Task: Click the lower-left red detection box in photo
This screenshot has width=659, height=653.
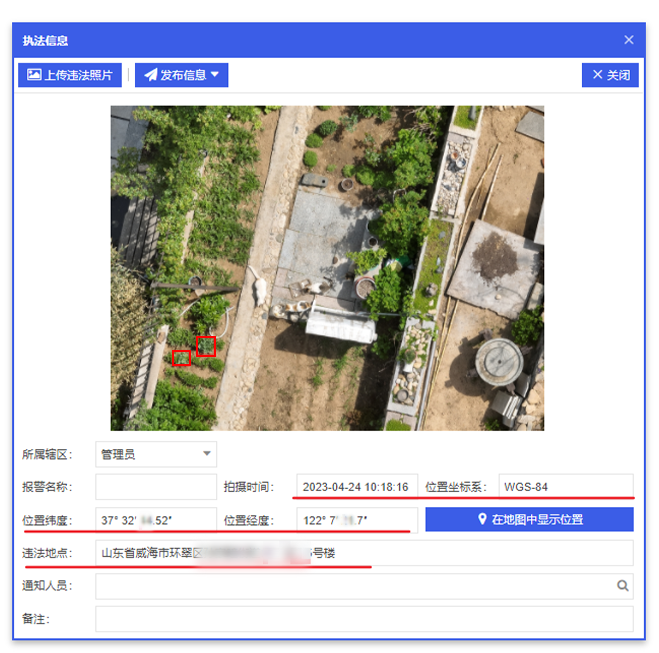Action: 181,357
